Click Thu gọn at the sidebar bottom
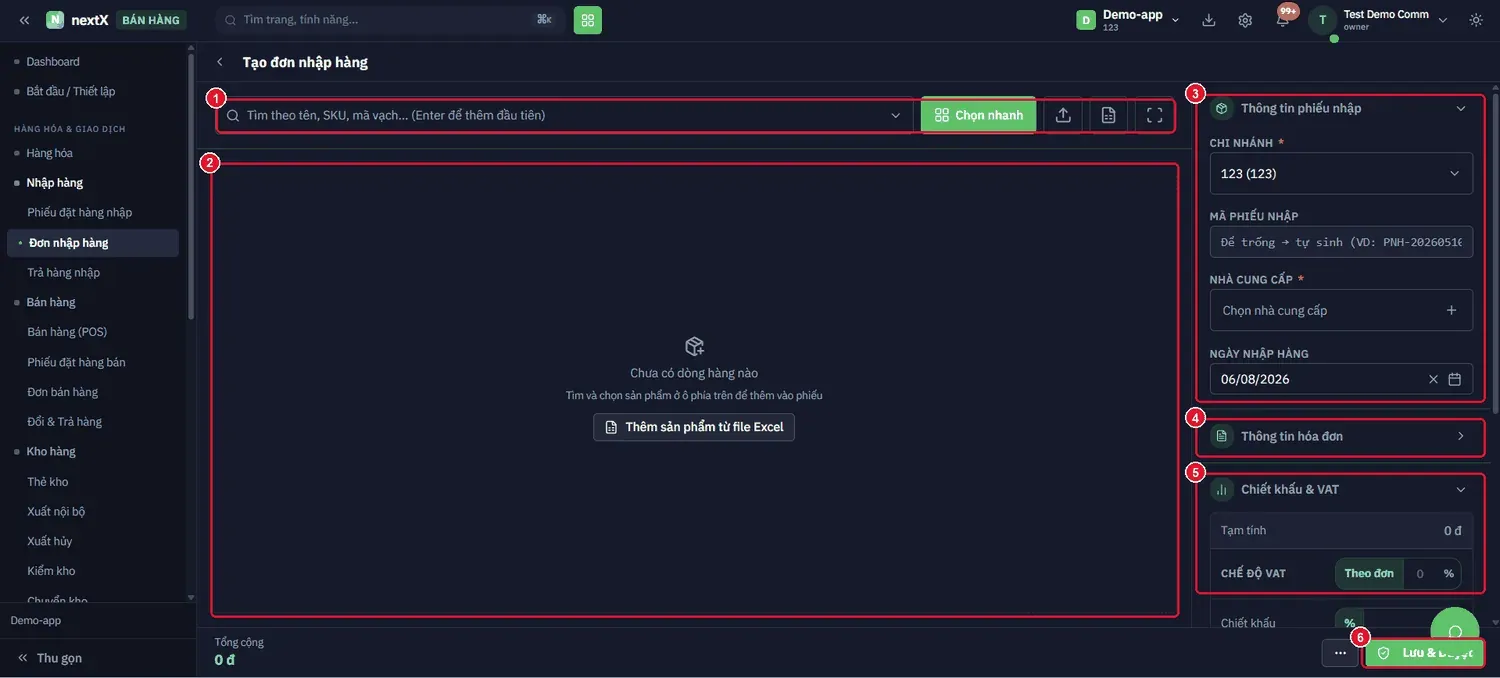Screen dimensions: 1500x678 point(50,658)
